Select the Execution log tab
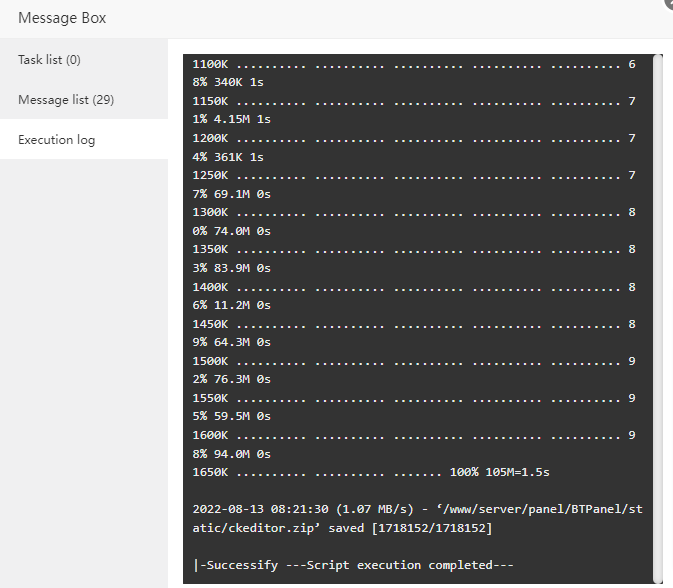The image size is (673, 588). click(57, 140)
